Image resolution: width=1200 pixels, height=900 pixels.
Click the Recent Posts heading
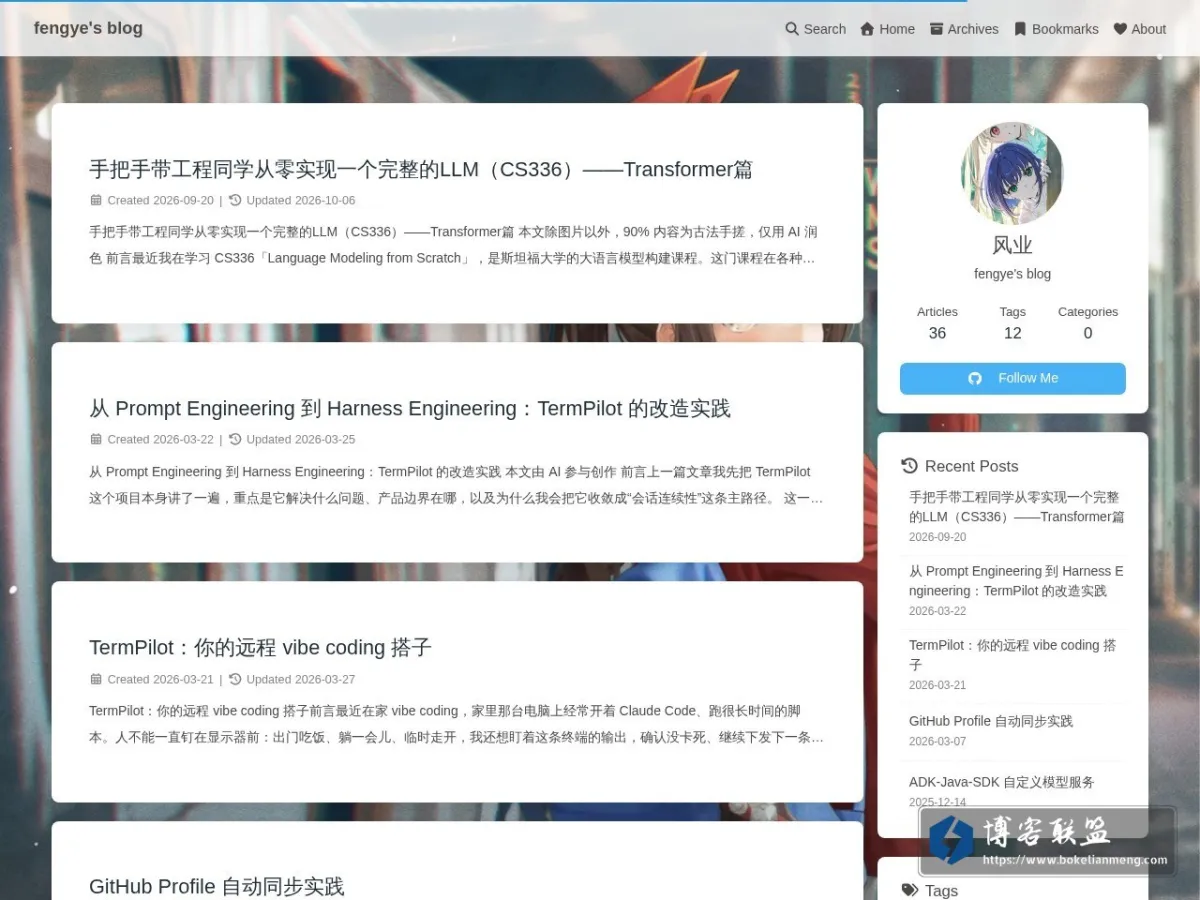(960, 466)
